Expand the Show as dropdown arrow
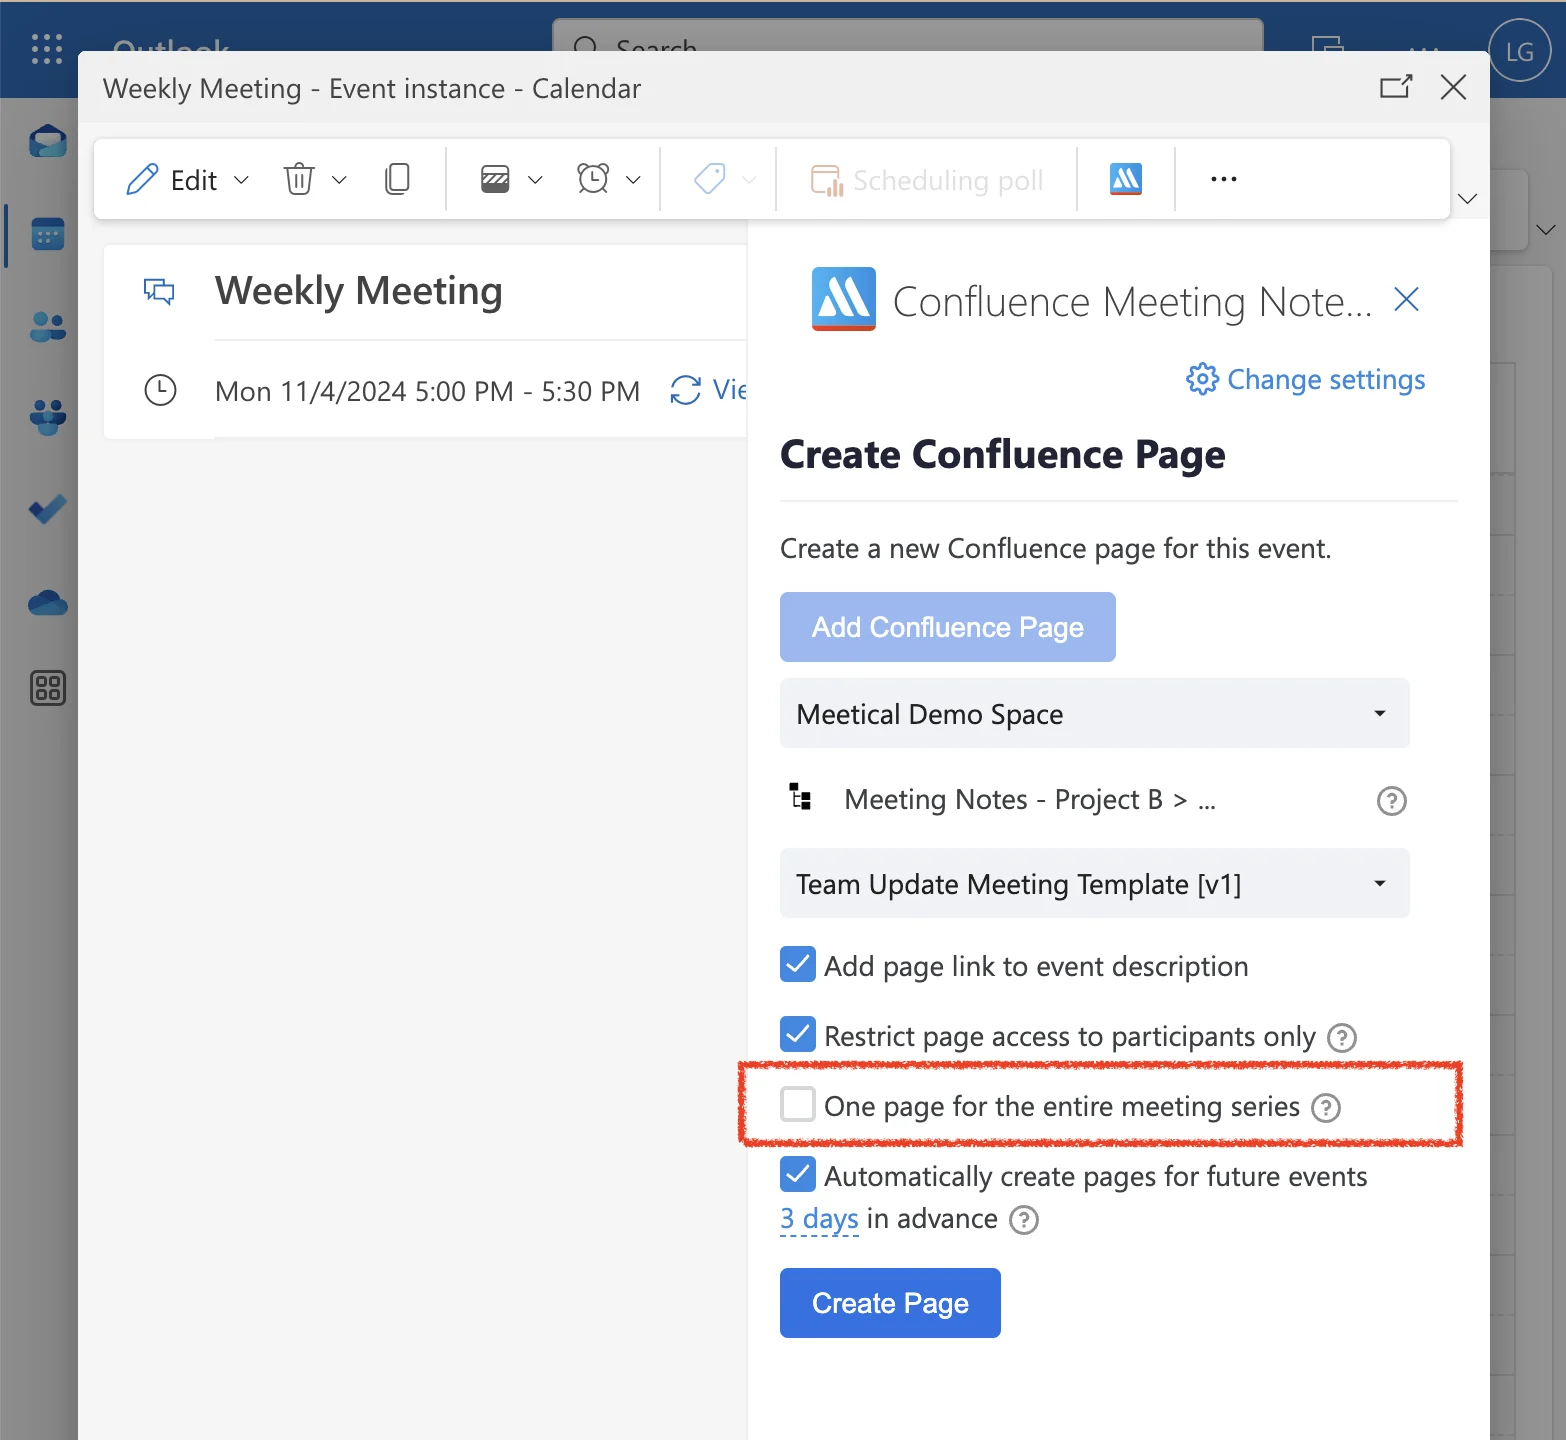 tap(535, 180)
